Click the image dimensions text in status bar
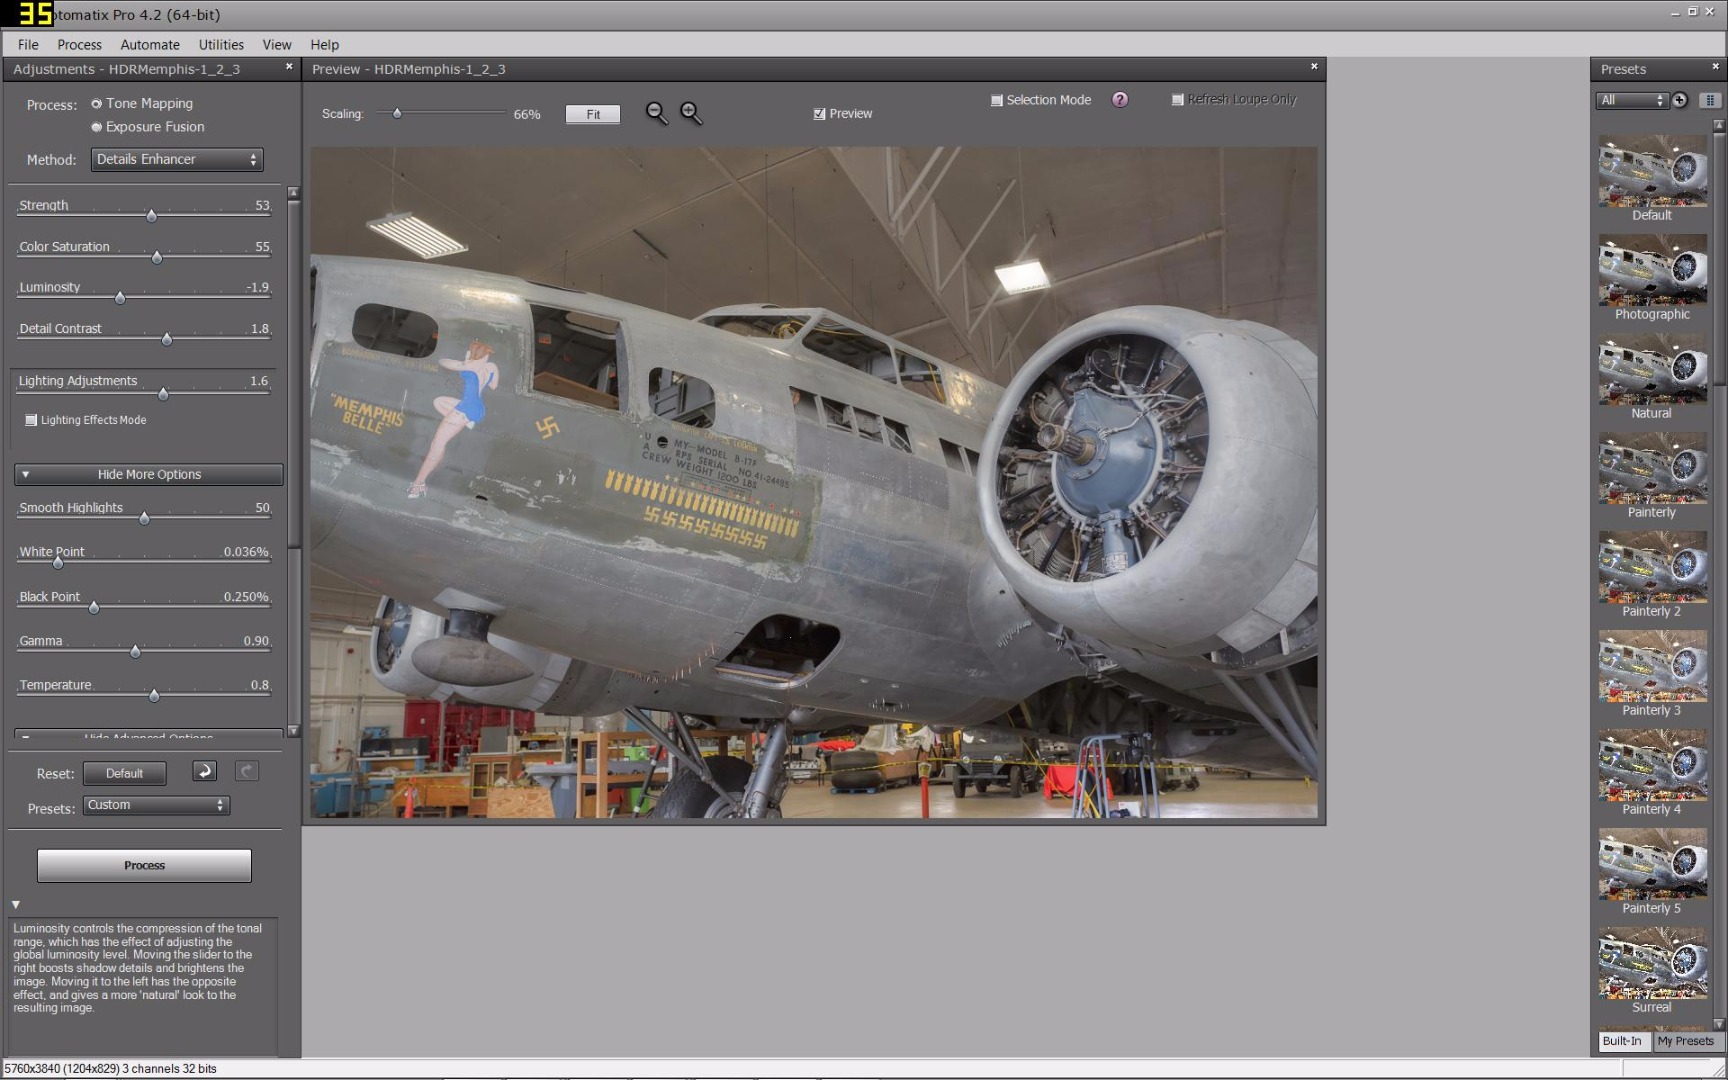Image resolution: width=1728 pixels, height=1080 pixels. (x=110, y=1068)
